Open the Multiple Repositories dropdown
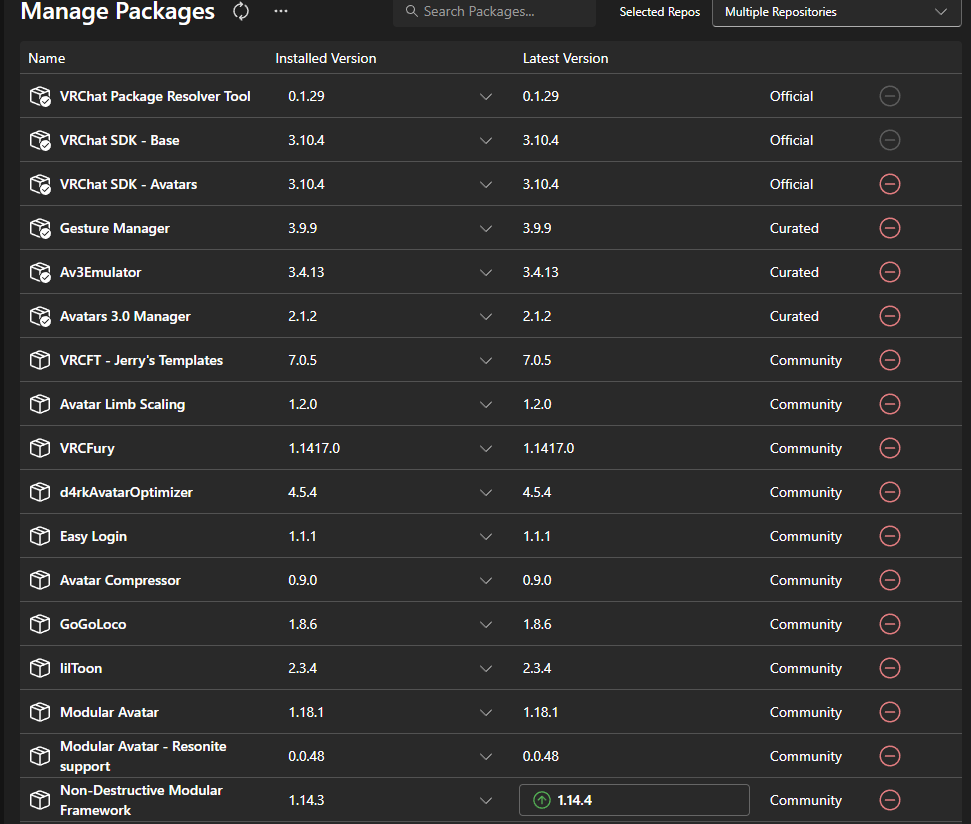The image size is (971, 824). point(837,12)
